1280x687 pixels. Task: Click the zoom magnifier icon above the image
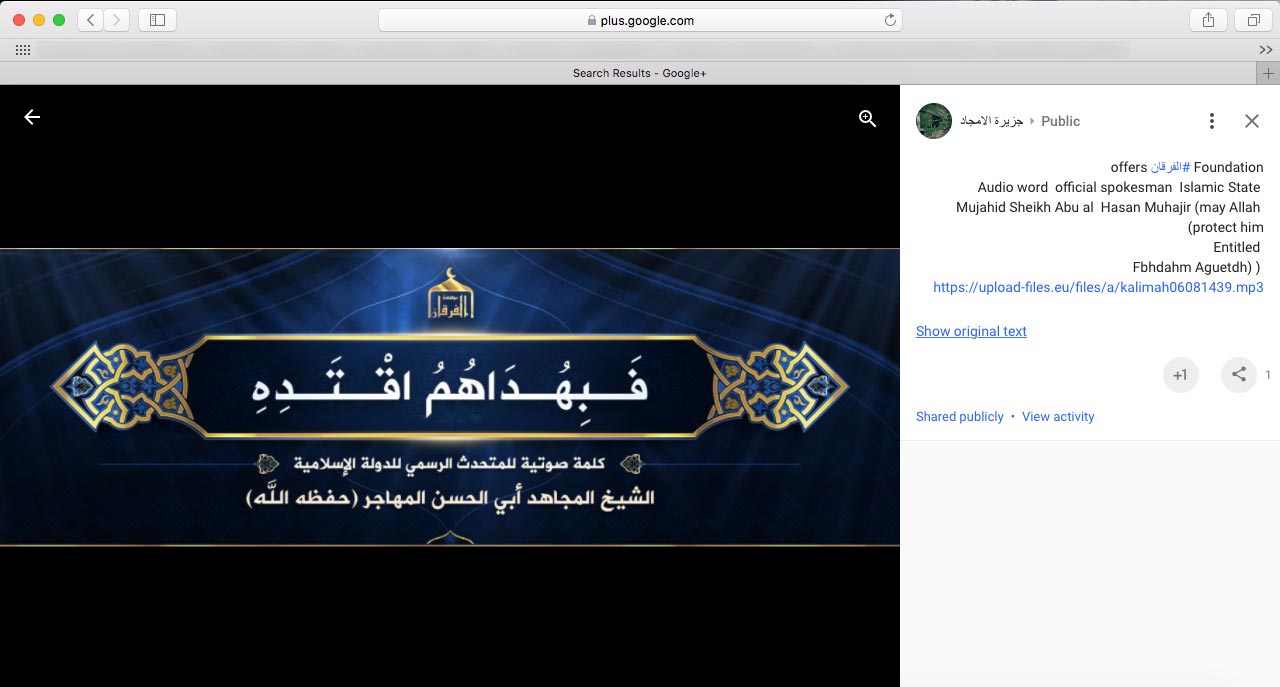pyautogui.click(x=867, y=118)
